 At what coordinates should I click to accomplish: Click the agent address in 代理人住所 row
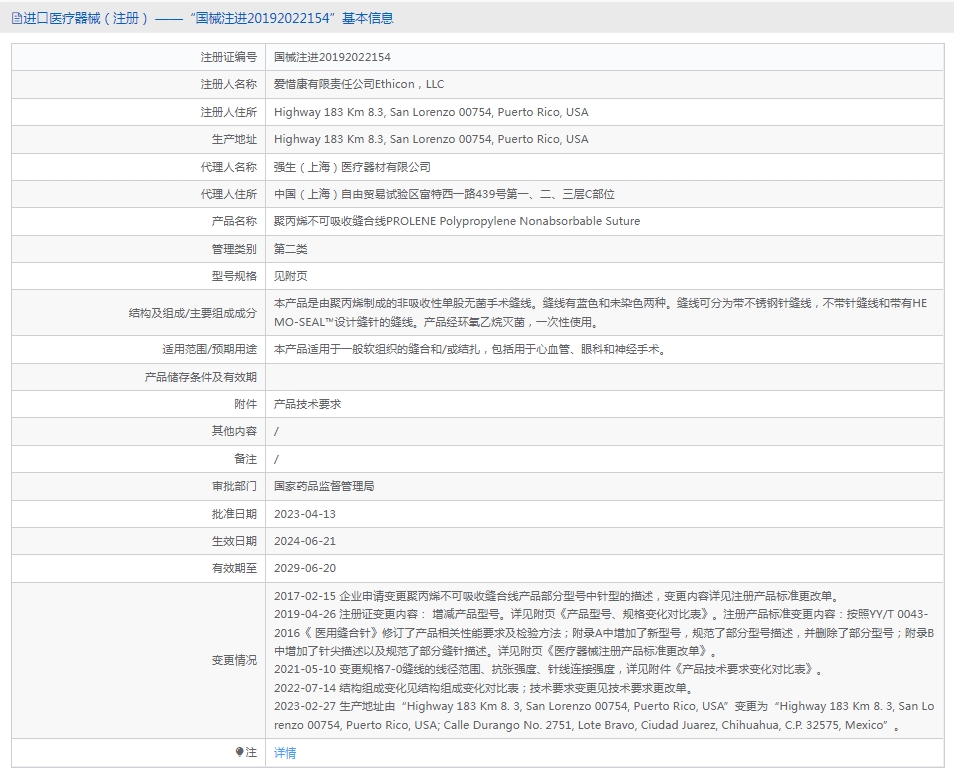pos(444,194)
